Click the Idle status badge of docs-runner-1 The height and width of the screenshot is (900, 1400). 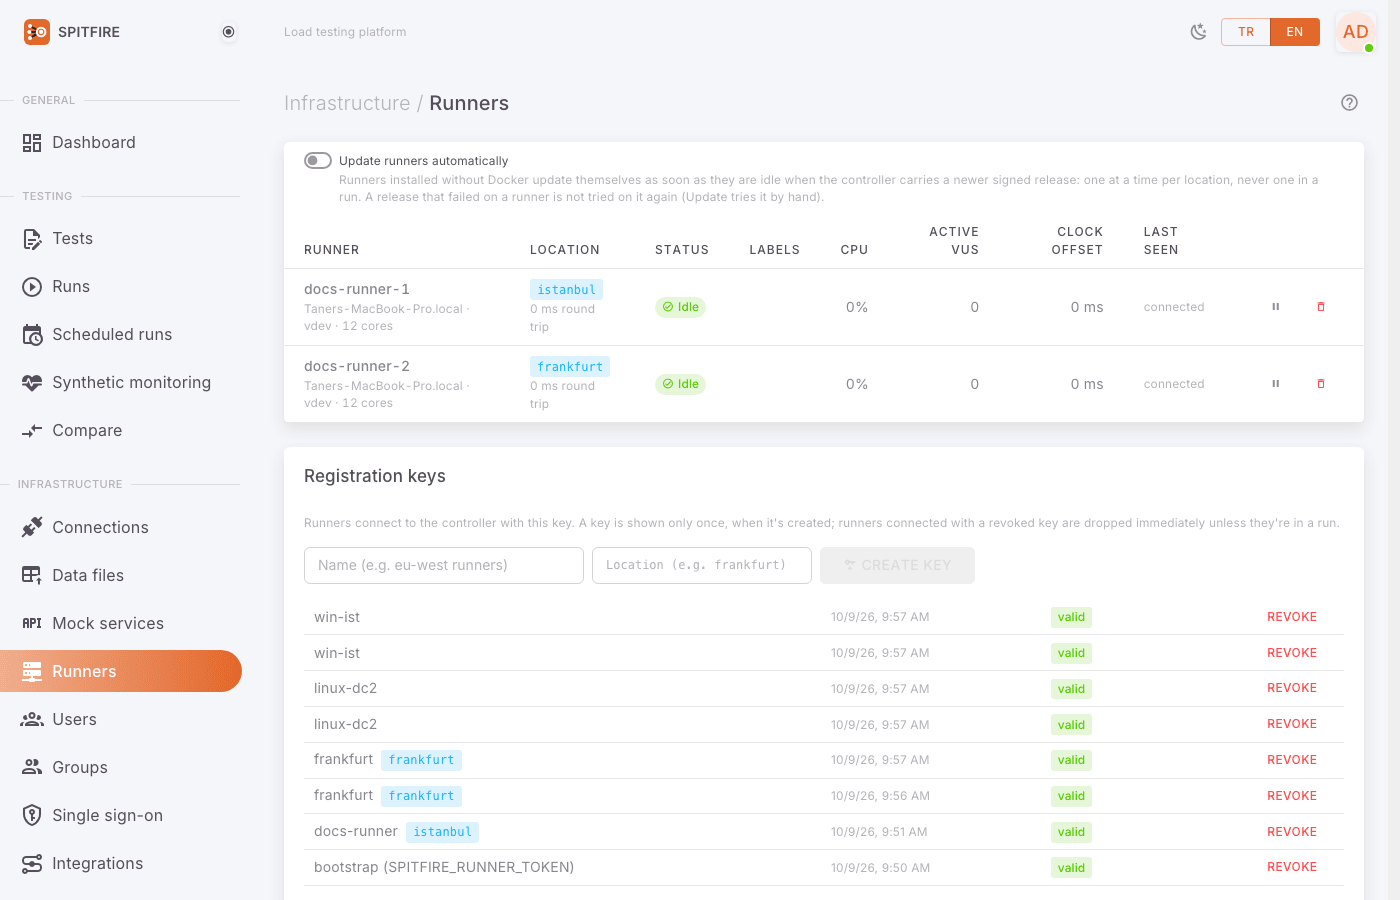pos(680,307)
